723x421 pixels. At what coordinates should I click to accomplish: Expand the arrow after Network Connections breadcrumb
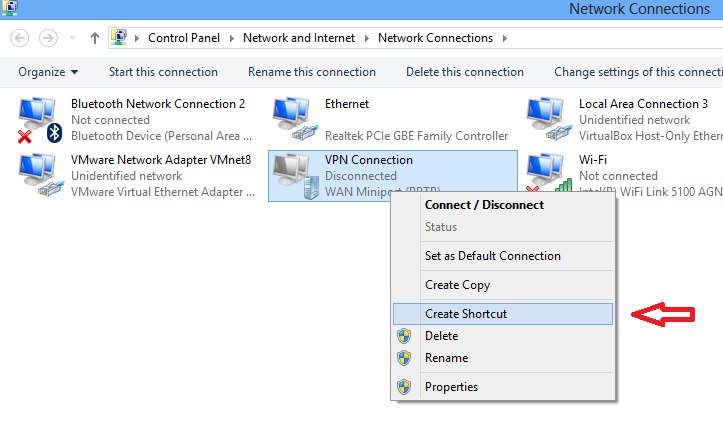pos(504,38)
